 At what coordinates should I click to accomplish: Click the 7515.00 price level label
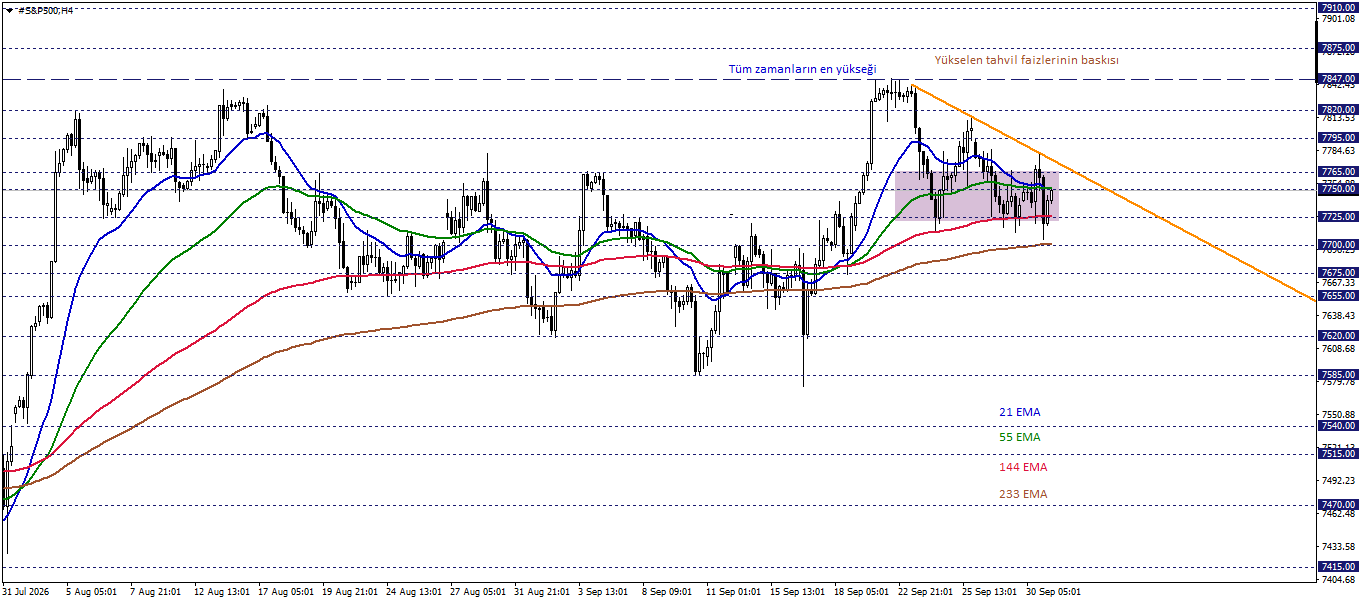coord(1339,453)
